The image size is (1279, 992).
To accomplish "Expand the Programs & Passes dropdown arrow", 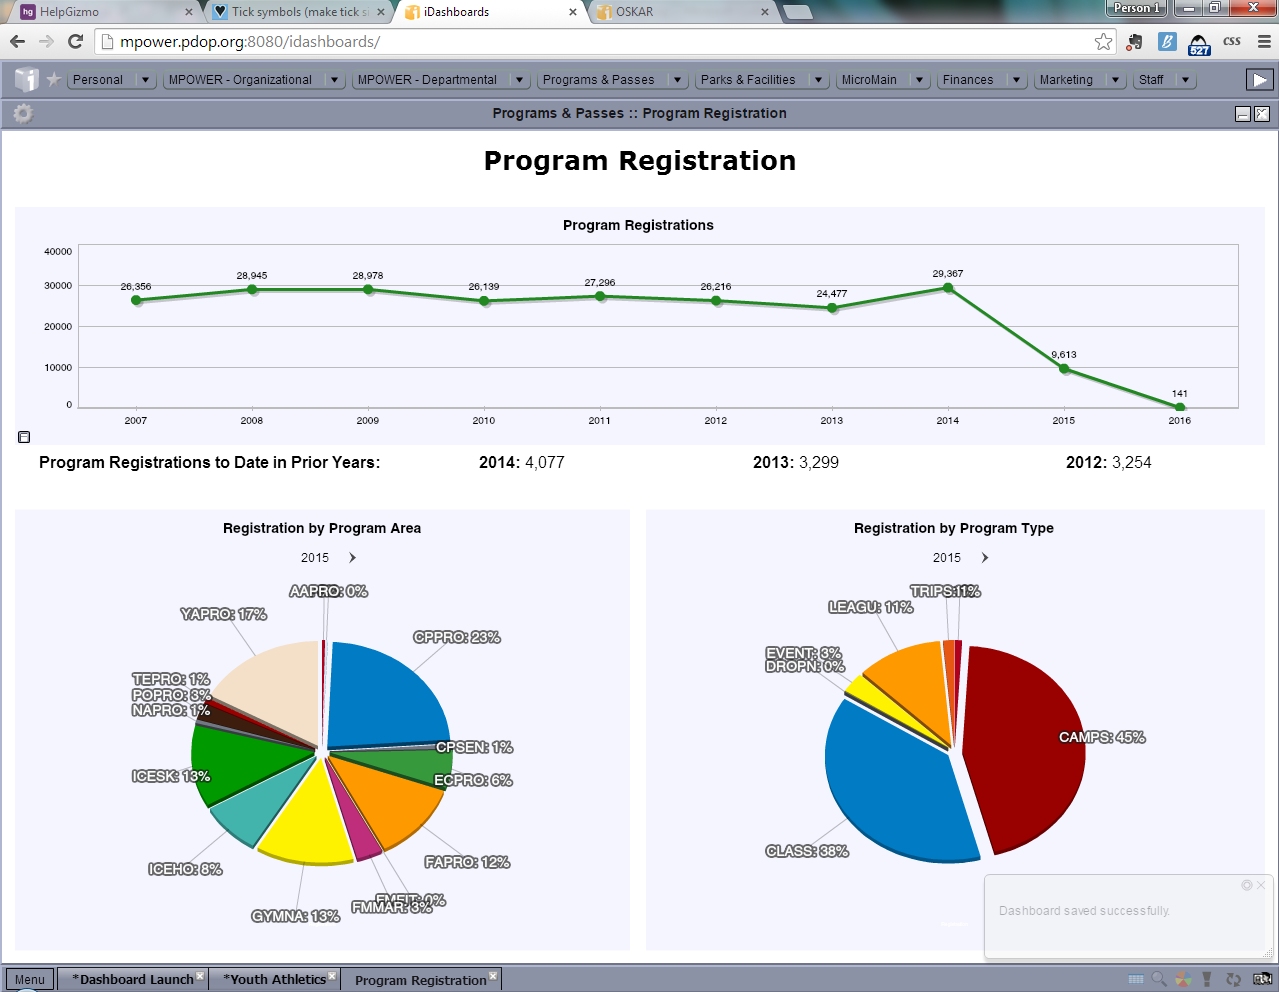I will pos(677,80).
